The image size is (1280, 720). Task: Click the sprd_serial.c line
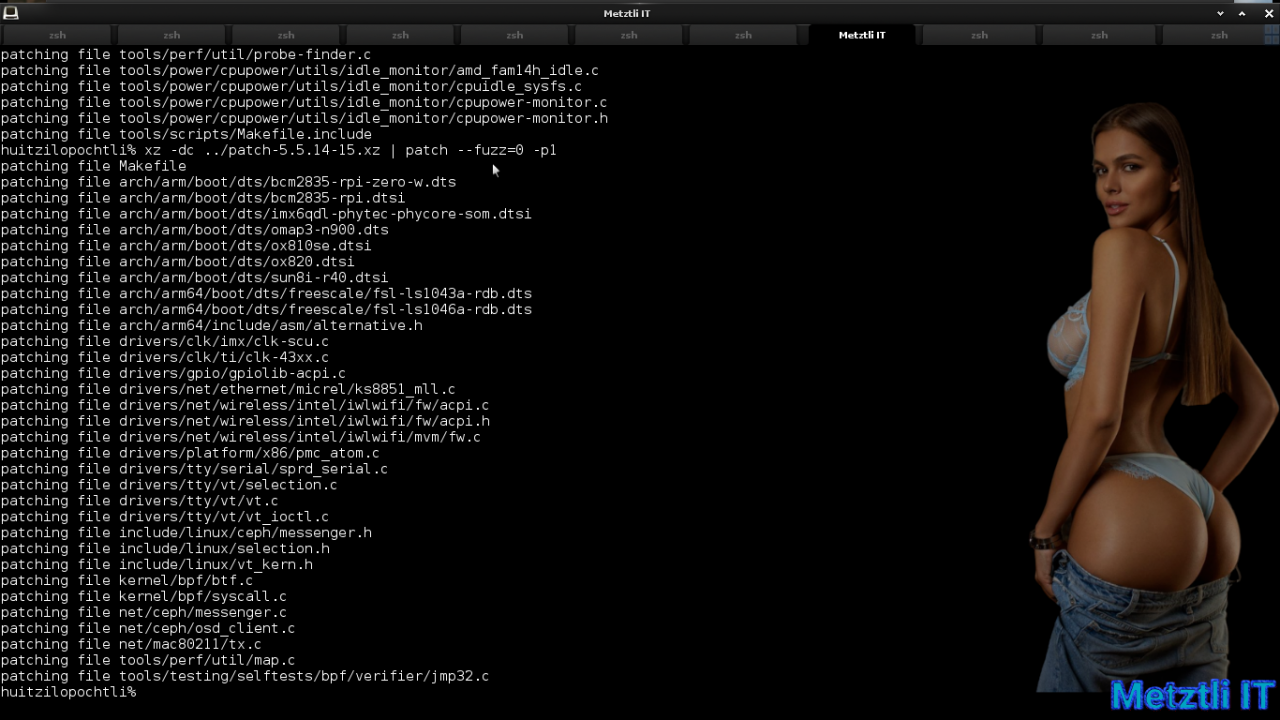[194, 469]
